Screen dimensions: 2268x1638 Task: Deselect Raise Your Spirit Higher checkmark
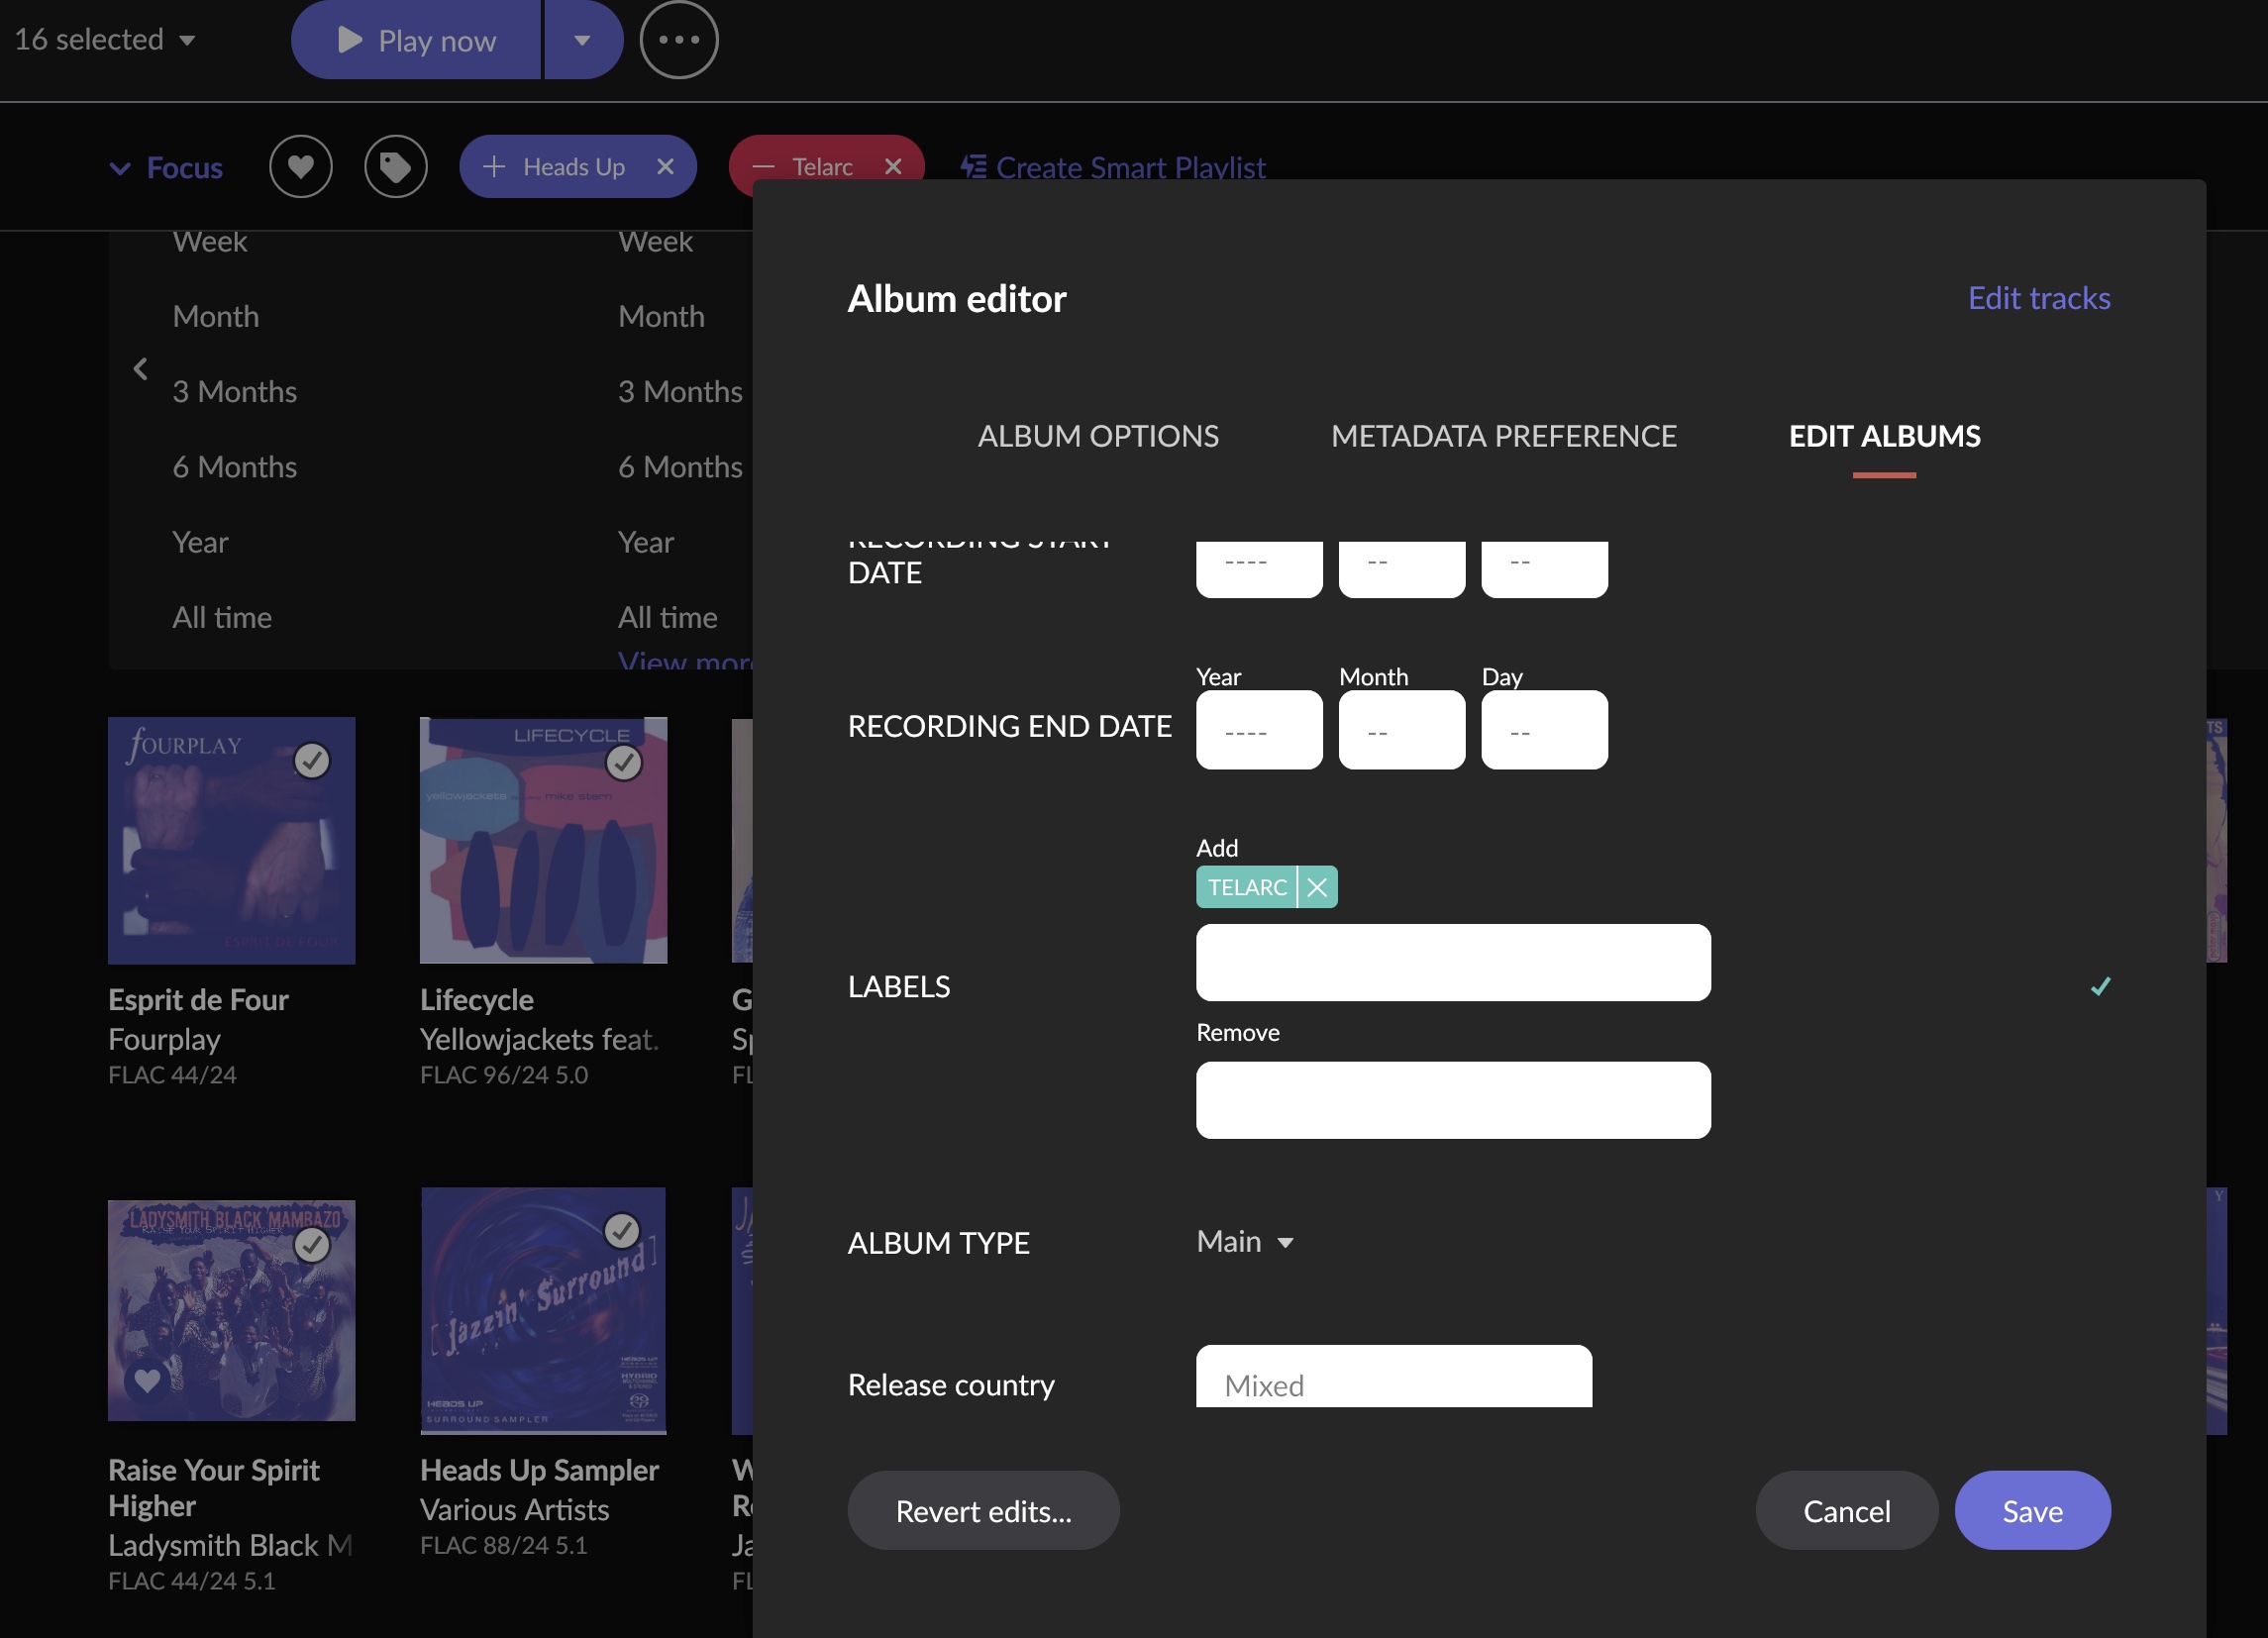[x=312, y=1245]
